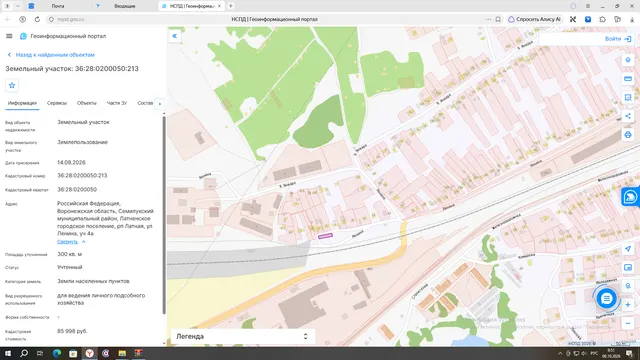The height and width of the screenshot is (360, 640).
Task: Switch to the Входящие browser tab
Action: [x=124, y=6]
